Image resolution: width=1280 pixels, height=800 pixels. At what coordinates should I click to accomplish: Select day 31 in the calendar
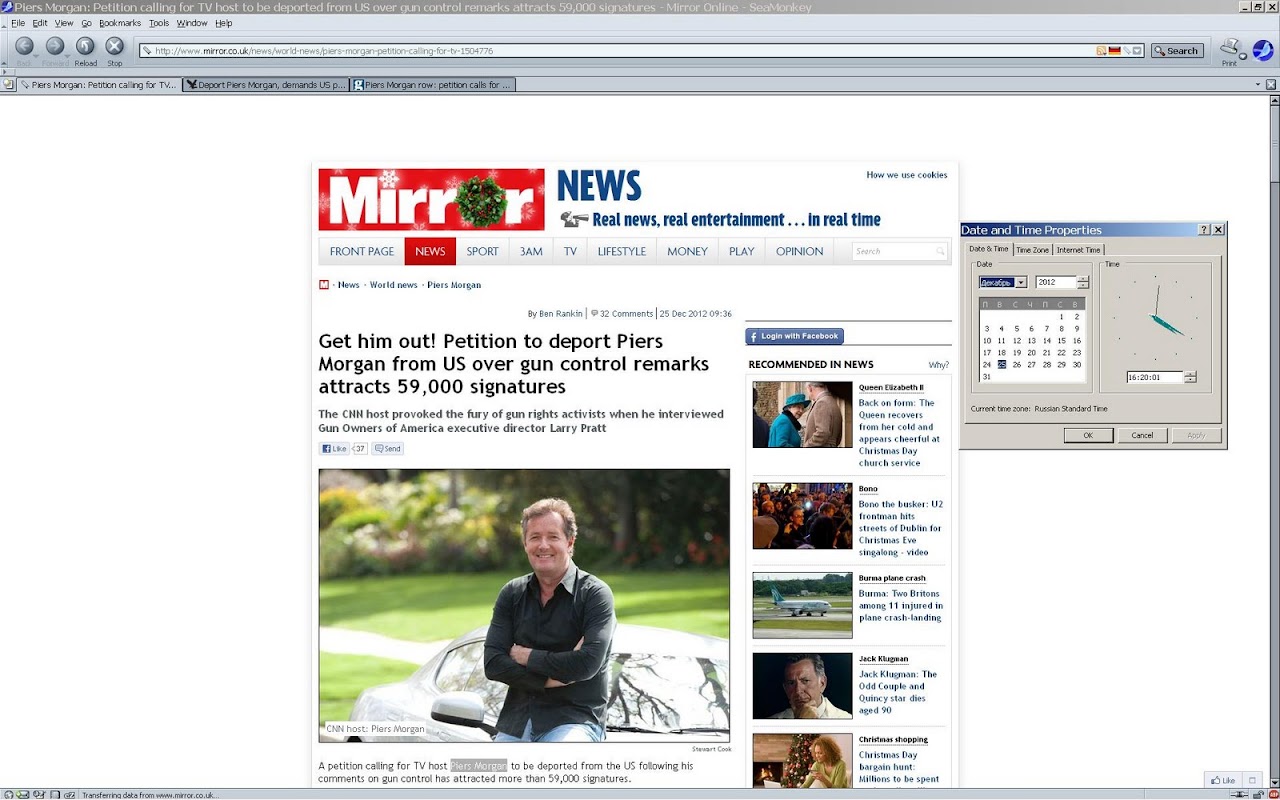(987, 377)
